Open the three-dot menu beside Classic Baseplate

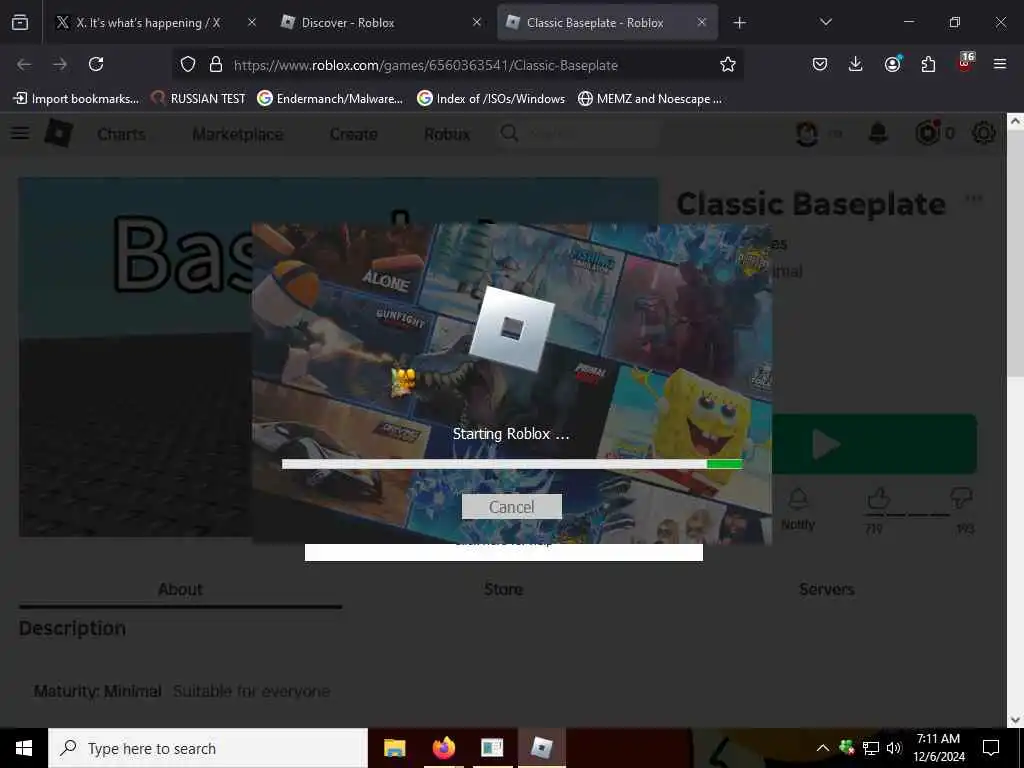click(x=974, y=199)
